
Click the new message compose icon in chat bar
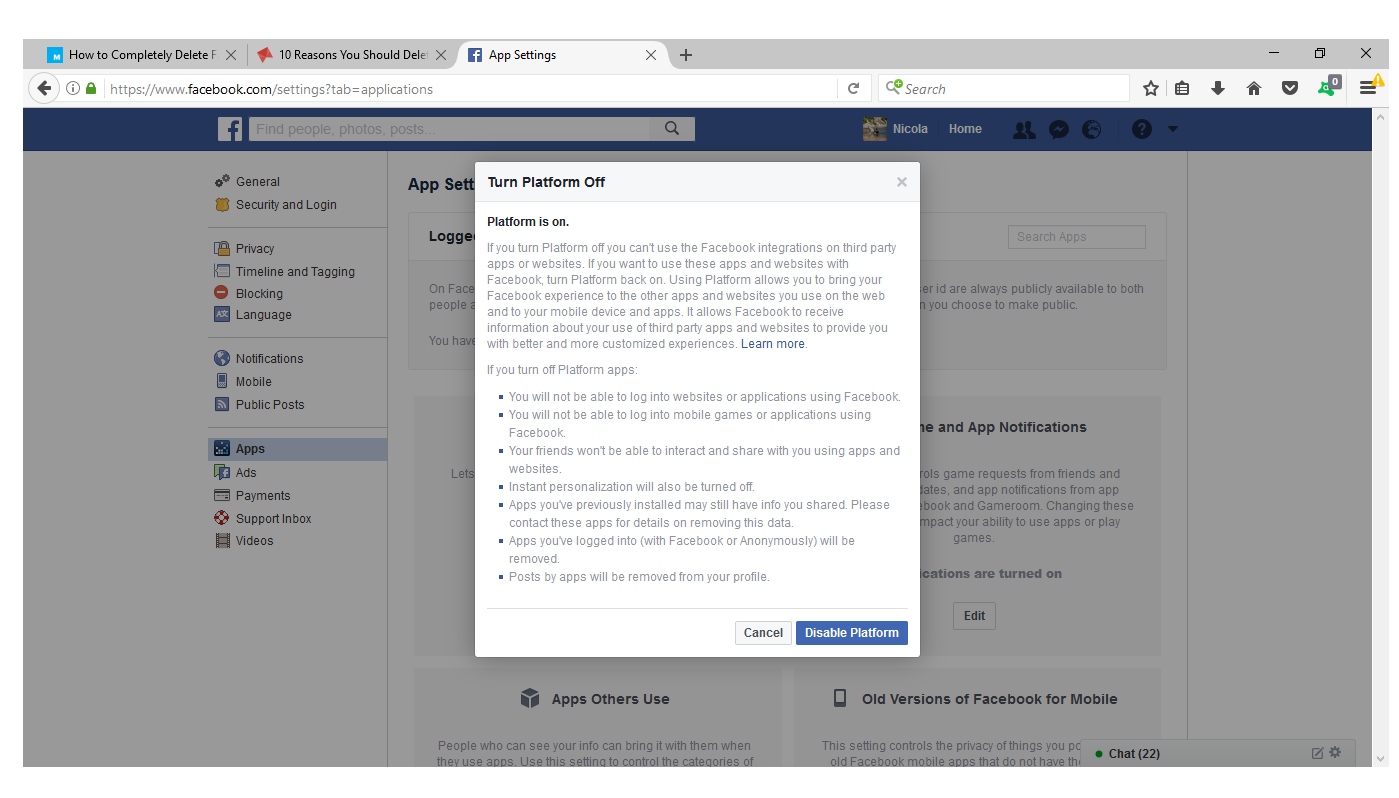coord(1317,753)
